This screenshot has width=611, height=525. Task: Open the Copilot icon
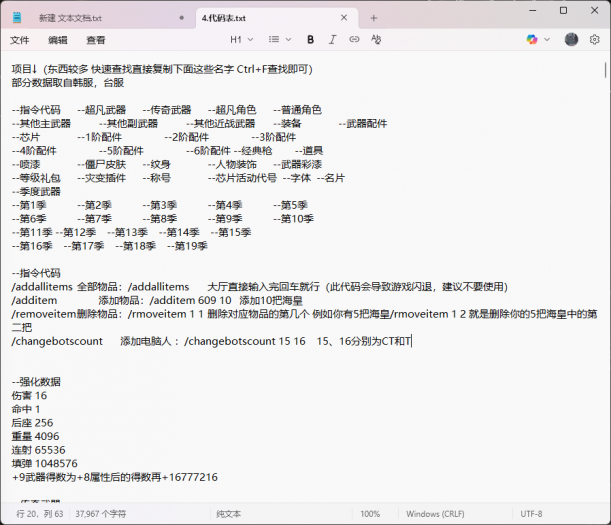532,39
